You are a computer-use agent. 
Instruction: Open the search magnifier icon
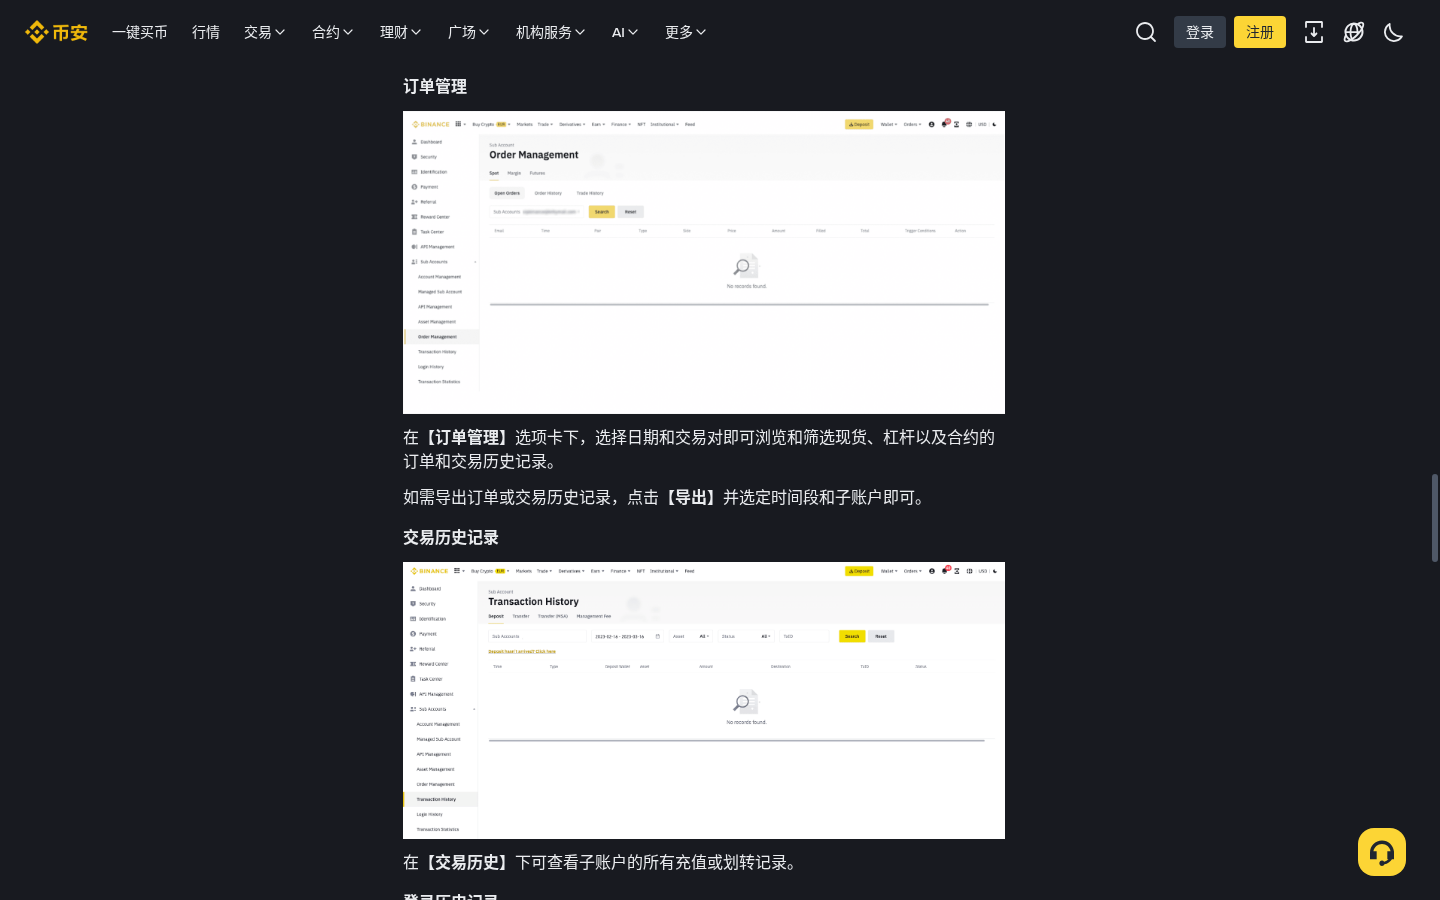click(x=1146, y=32)
